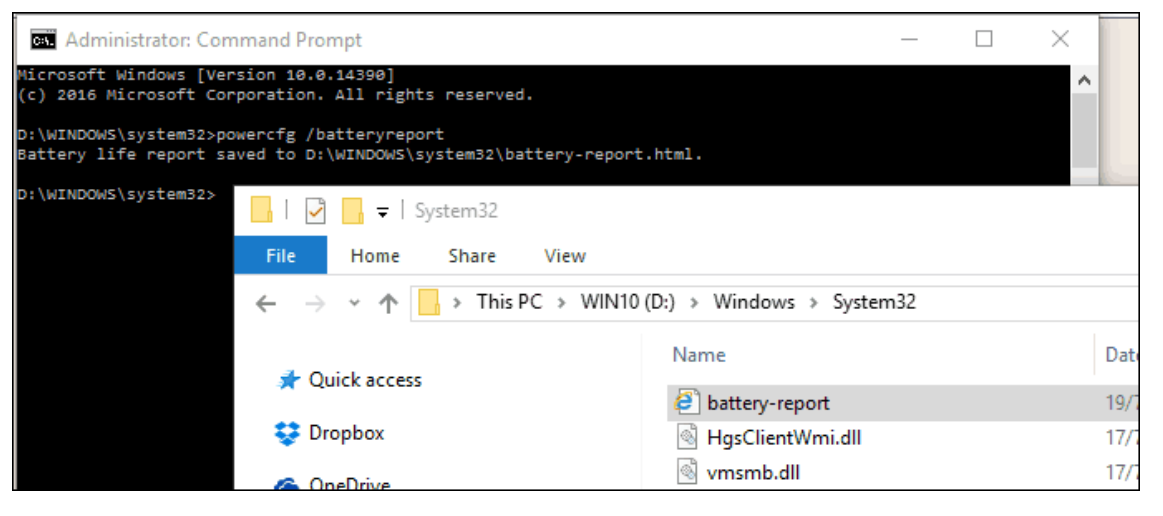Screen dimensions: 1163x516
Task: Open the File tab
Action: click(280, 256)
